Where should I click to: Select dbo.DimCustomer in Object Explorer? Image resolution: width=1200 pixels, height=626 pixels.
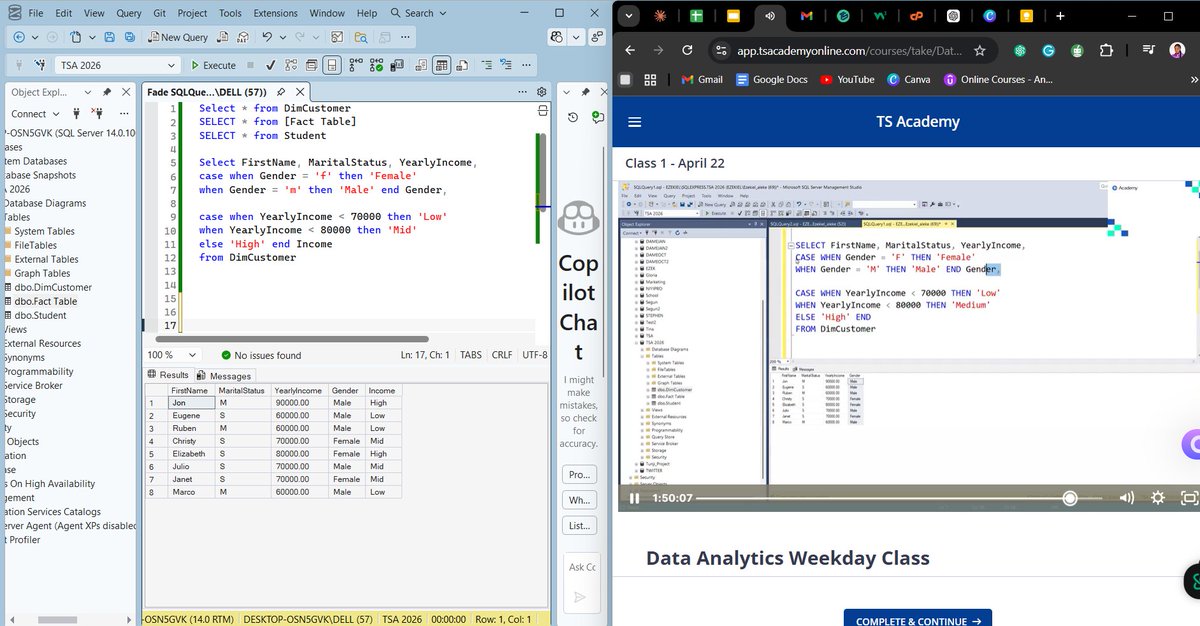(x=53, y=287)
